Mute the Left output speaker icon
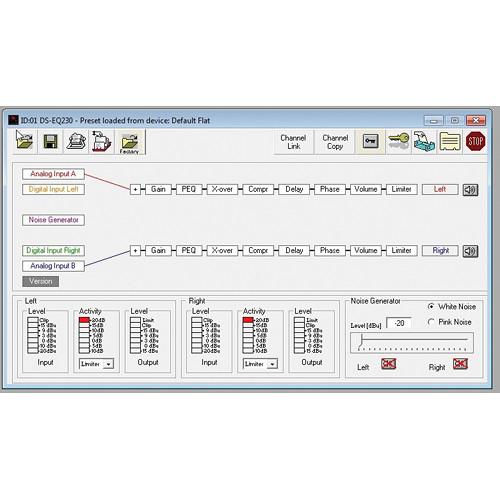This screenshot has width=500, height=500. (x=470, y=190)
